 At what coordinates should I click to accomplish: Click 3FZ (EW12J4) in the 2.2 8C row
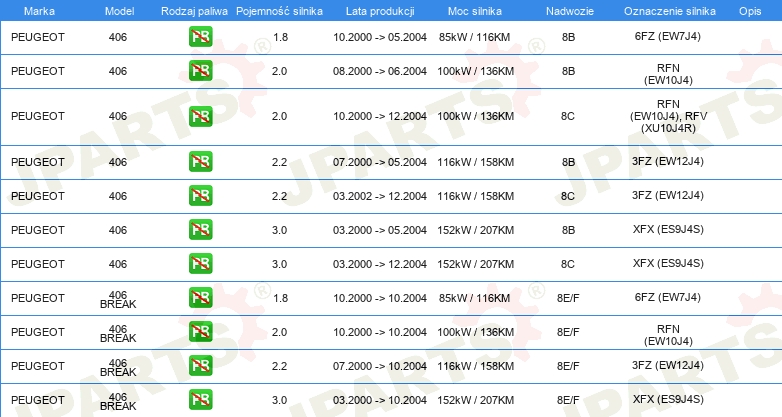(x=668, y=196)
